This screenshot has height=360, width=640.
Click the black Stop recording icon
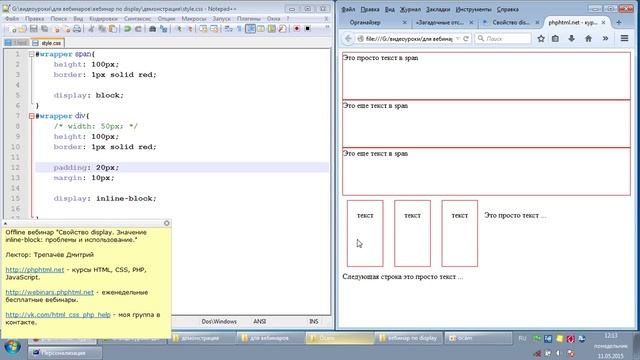click(308, 29)
